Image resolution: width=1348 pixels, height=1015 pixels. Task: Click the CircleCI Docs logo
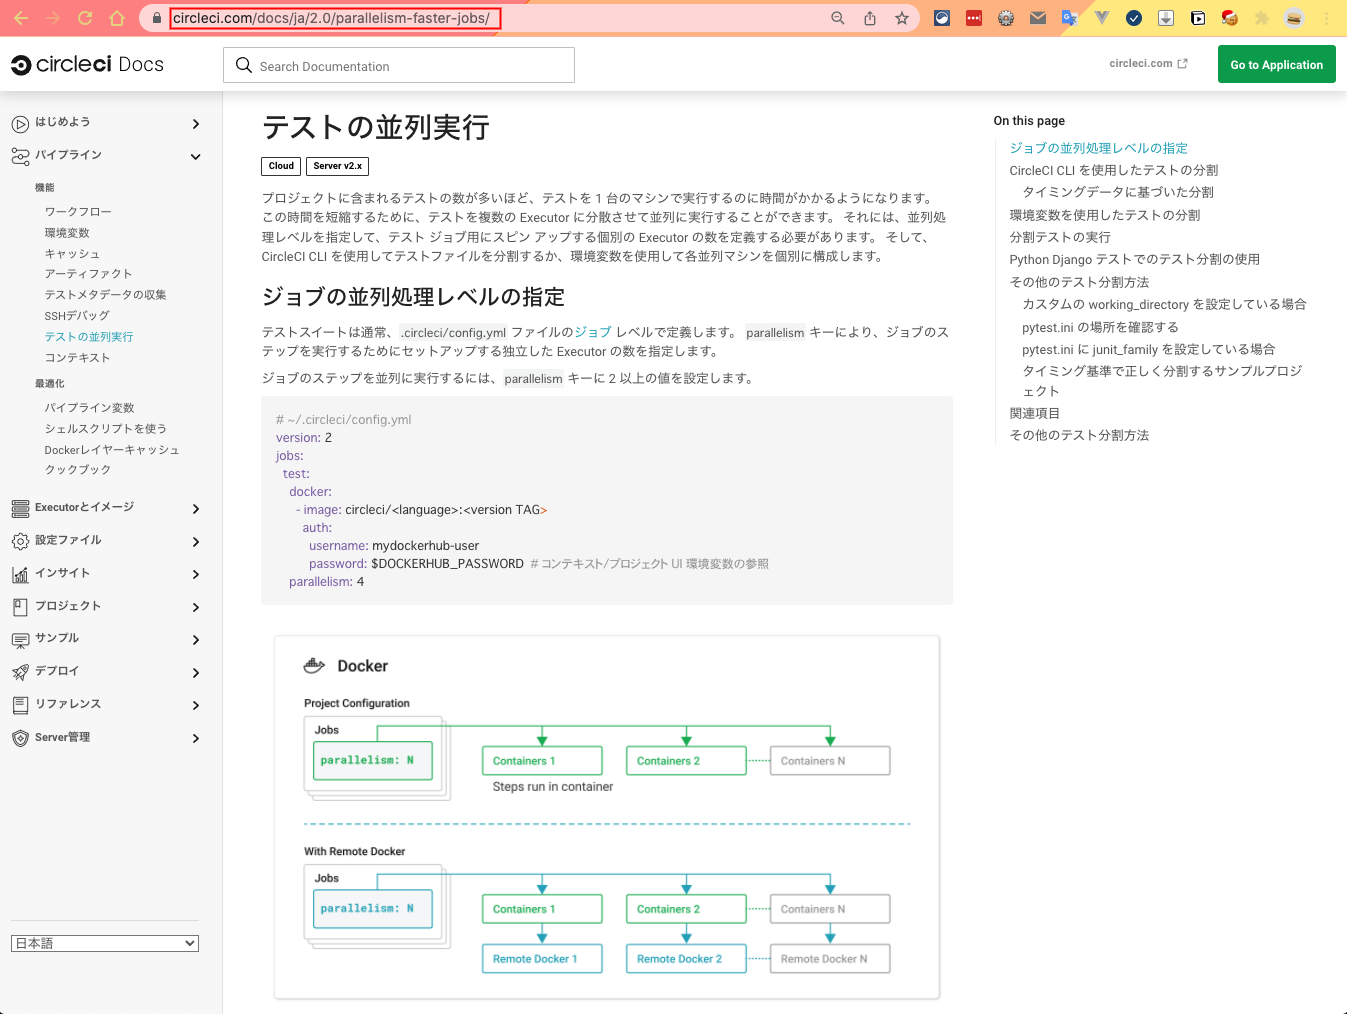click(x=87, y=65)
